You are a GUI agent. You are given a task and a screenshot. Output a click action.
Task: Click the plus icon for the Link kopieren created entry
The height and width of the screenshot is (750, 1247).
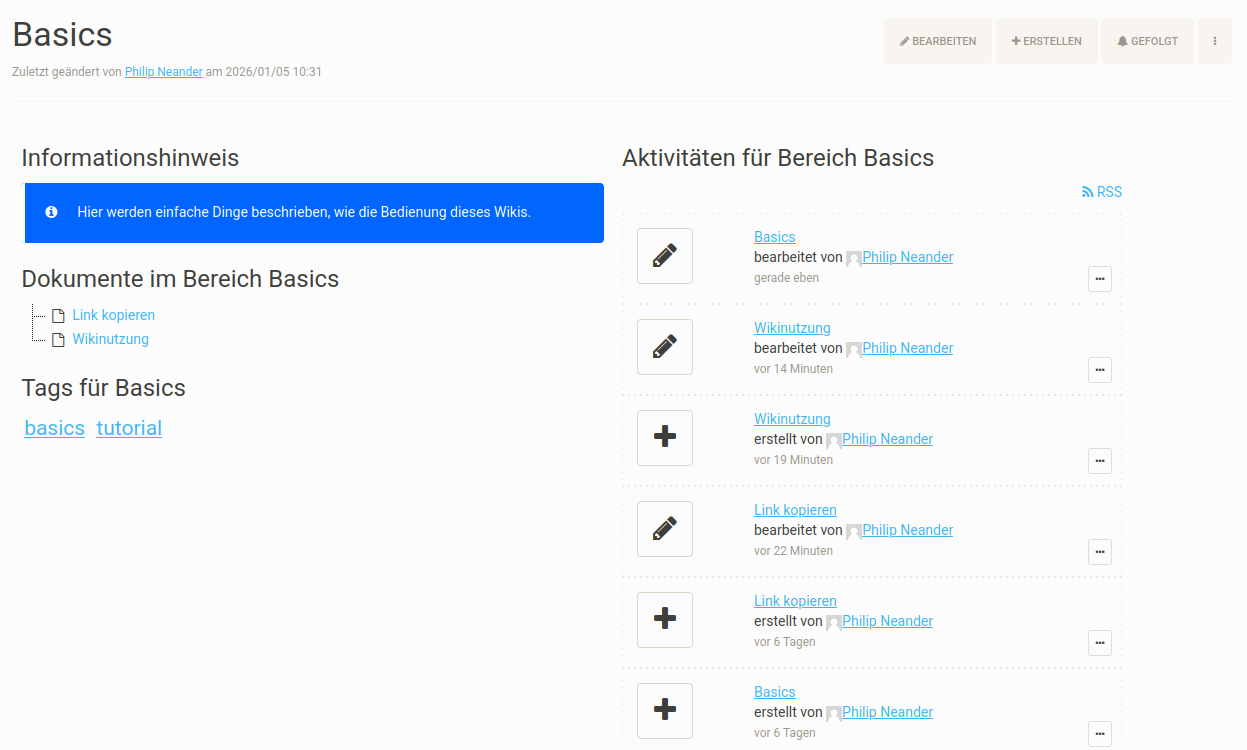(664, 620)
